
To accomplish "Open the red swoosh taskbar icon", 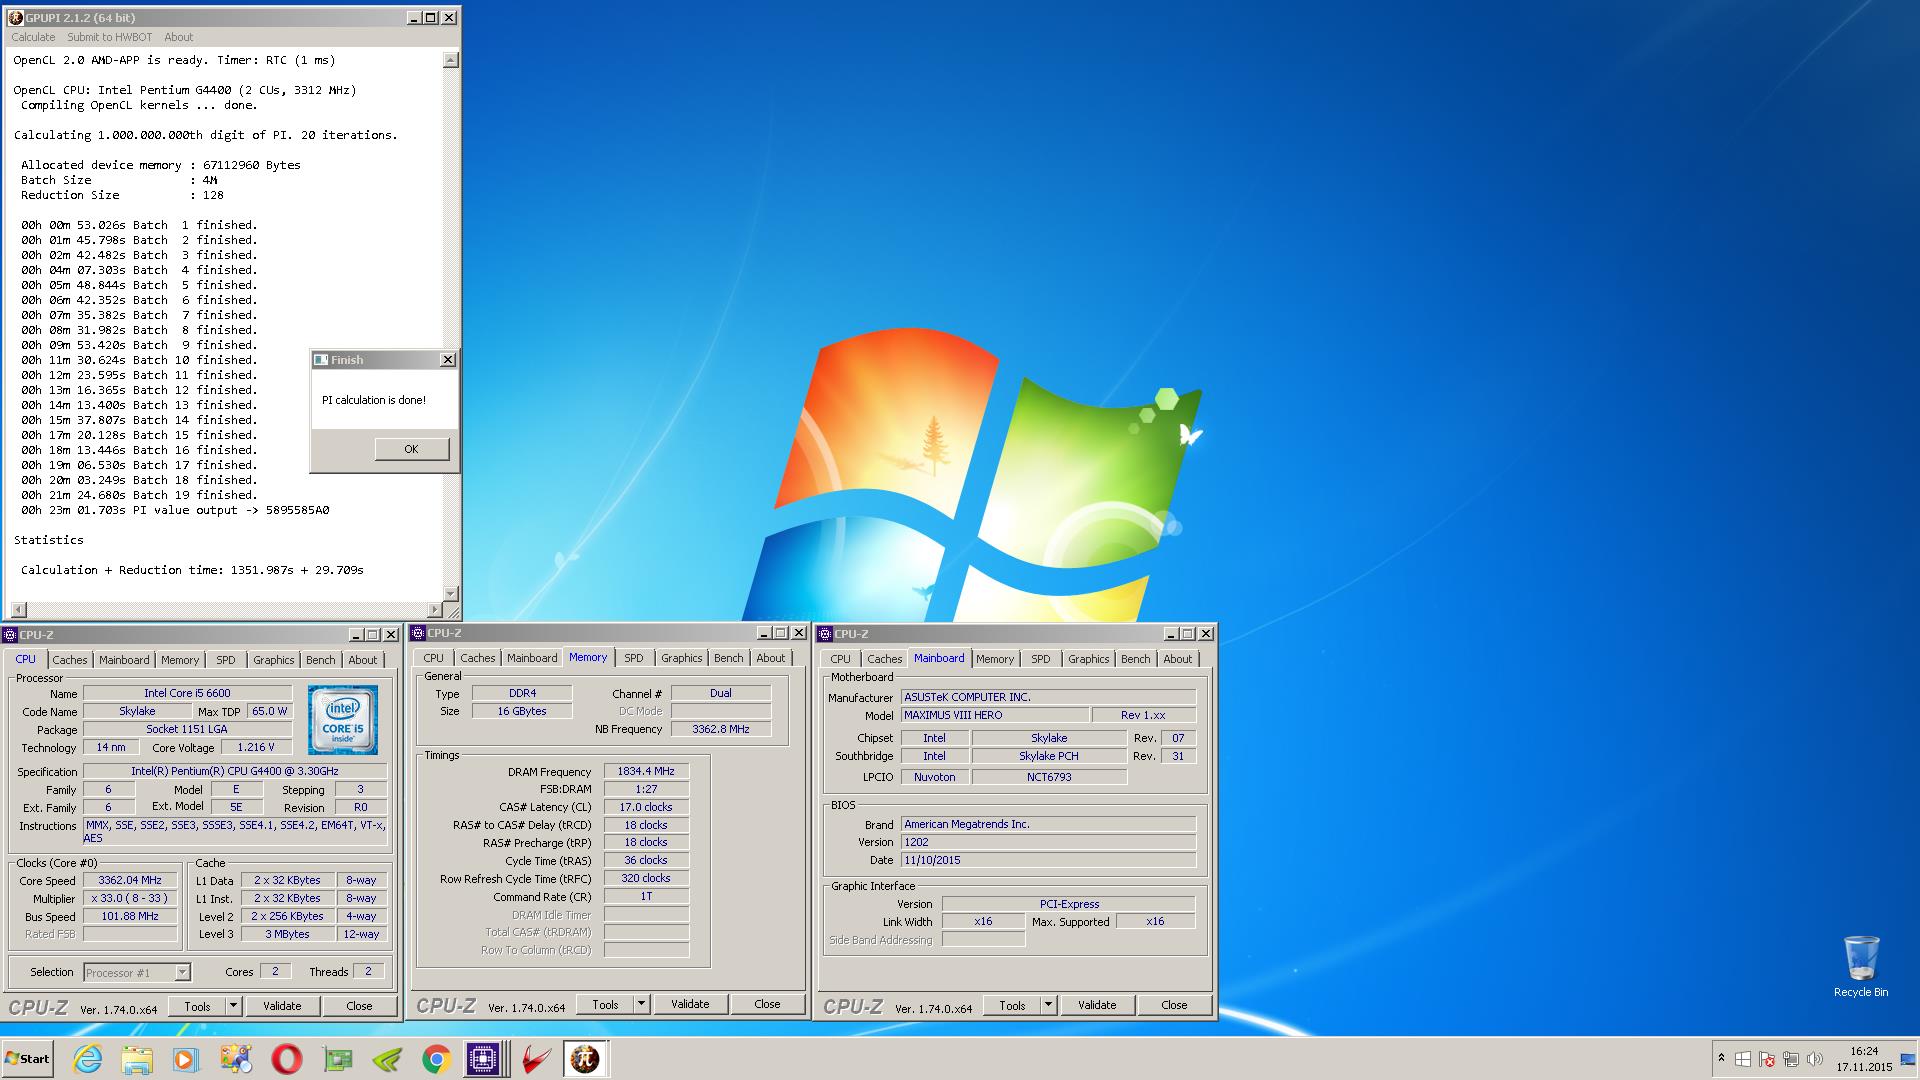I will point(535,1059).
